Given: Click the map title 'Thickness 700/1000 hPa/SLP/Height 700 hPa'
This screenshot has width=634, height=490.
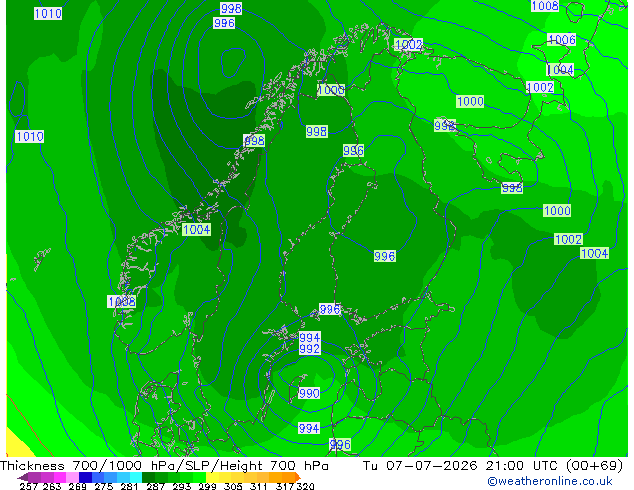Looking at the screenshot, I should pyautogui.click(x=164, y=466).
